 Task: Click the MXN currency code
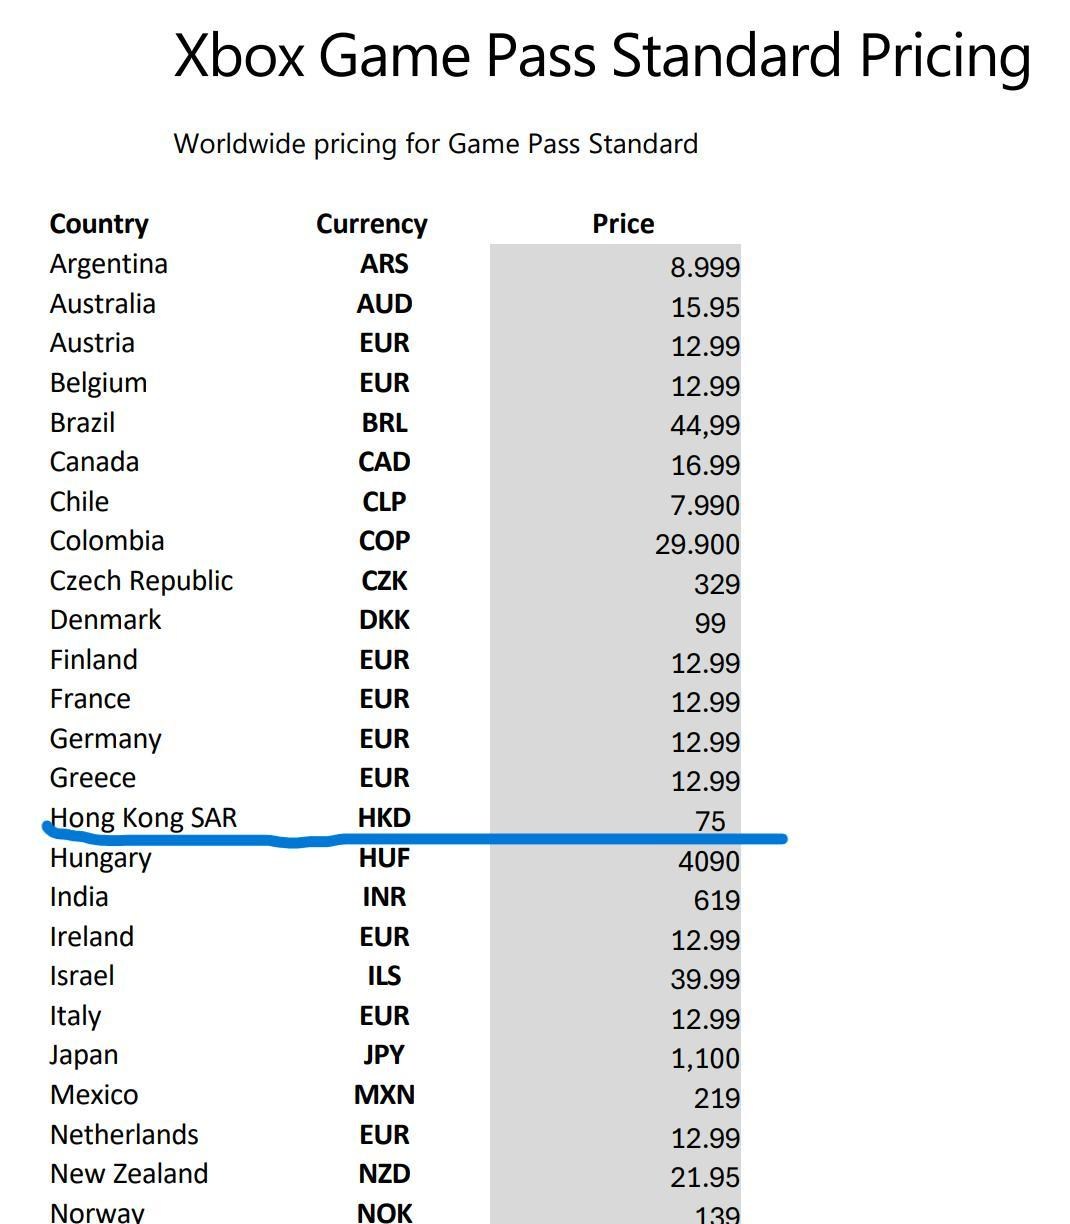(384, 1095)
